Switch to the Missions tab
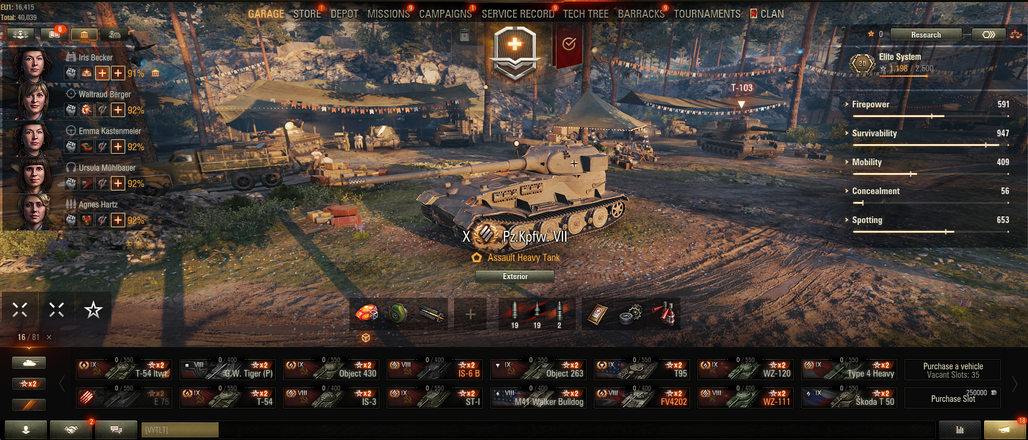The width and height of the screenshot is (1028, 440). pos(388,14)
